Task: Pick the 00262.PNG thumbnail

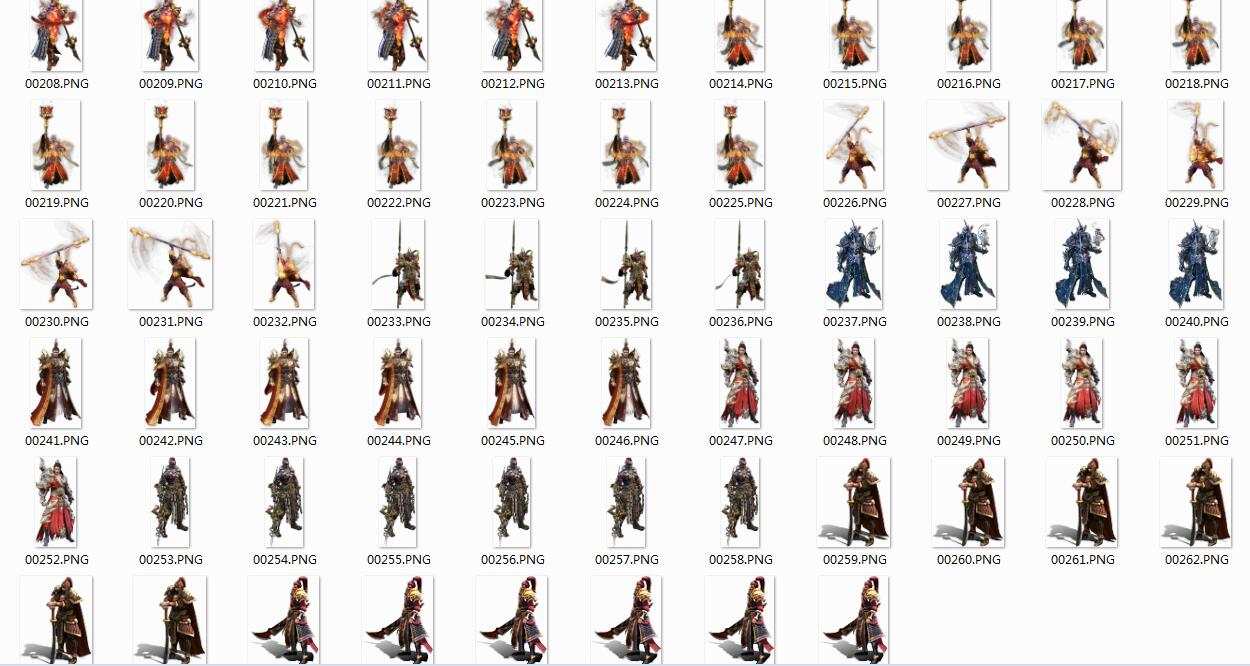Action: pyautogui.click(x=1197, y=502)
